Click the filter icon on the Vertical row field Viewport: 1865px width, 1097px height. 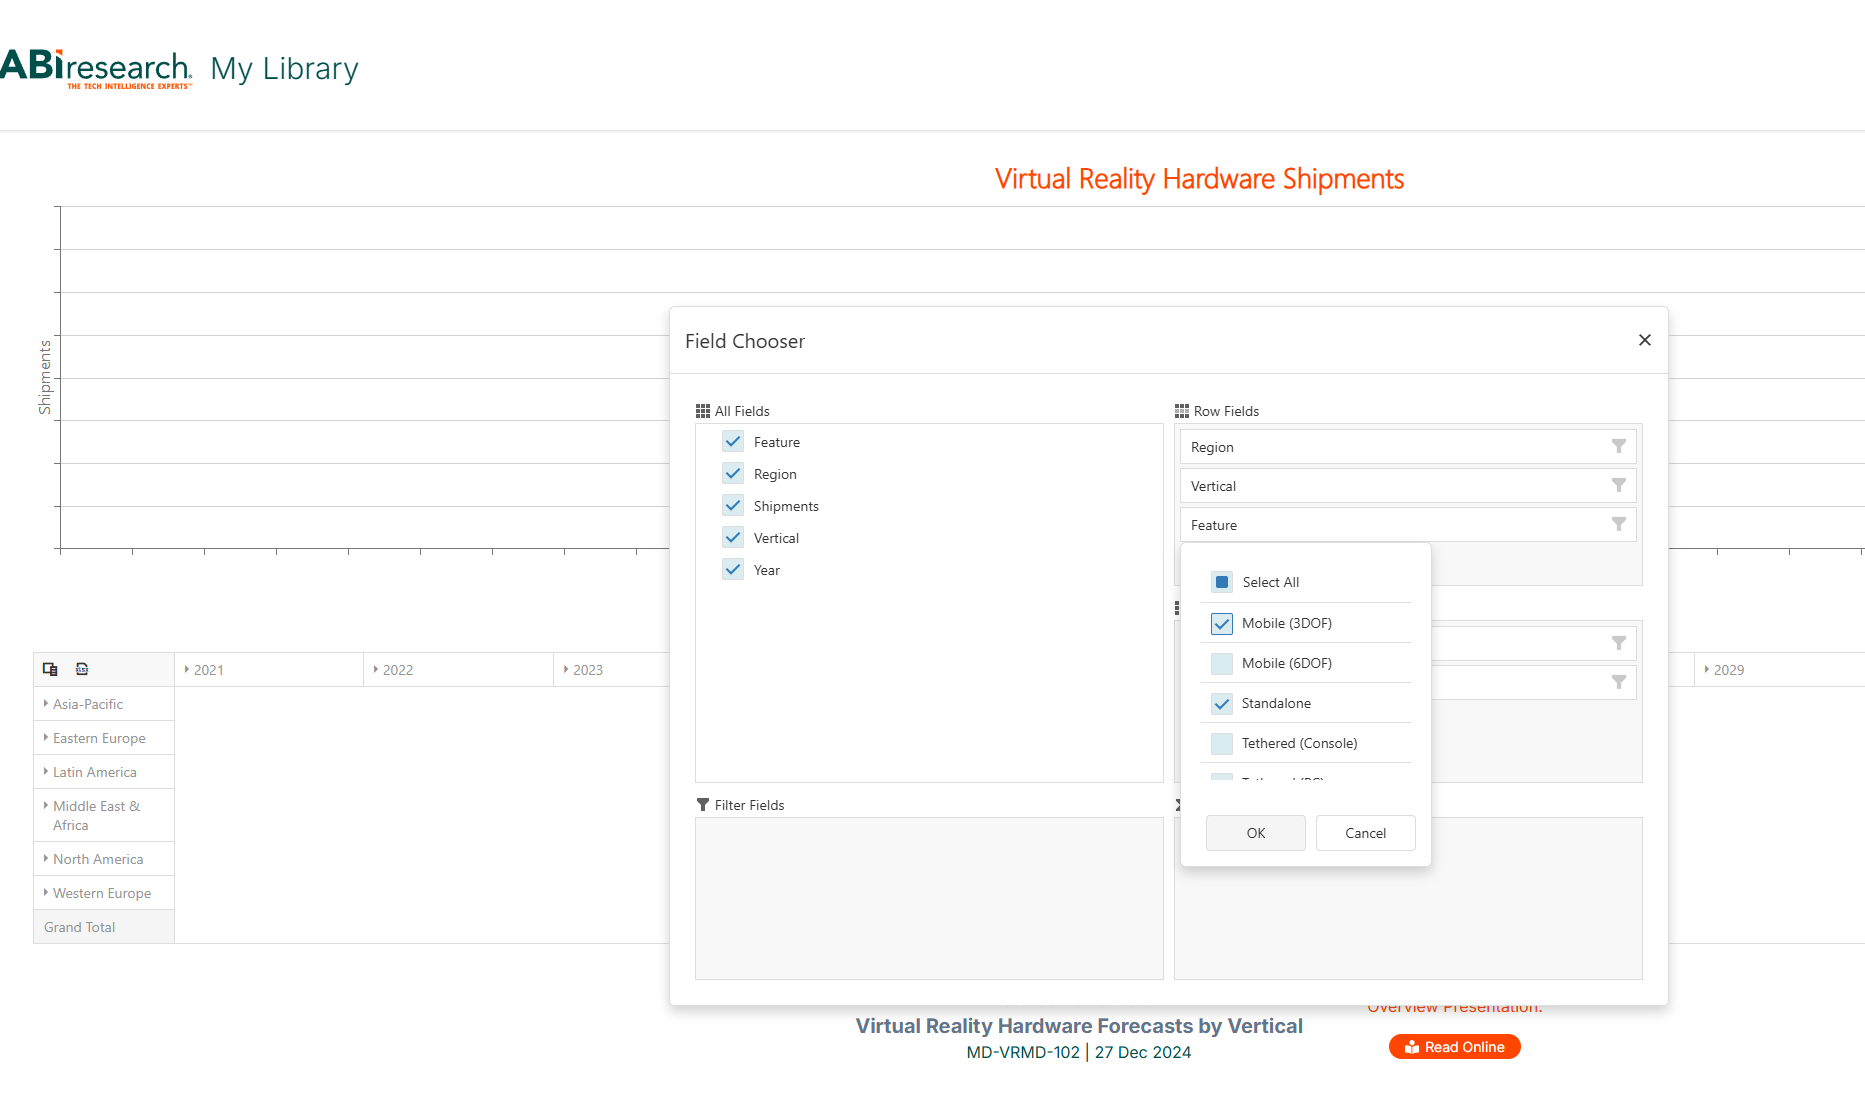tap(1618, 485)
